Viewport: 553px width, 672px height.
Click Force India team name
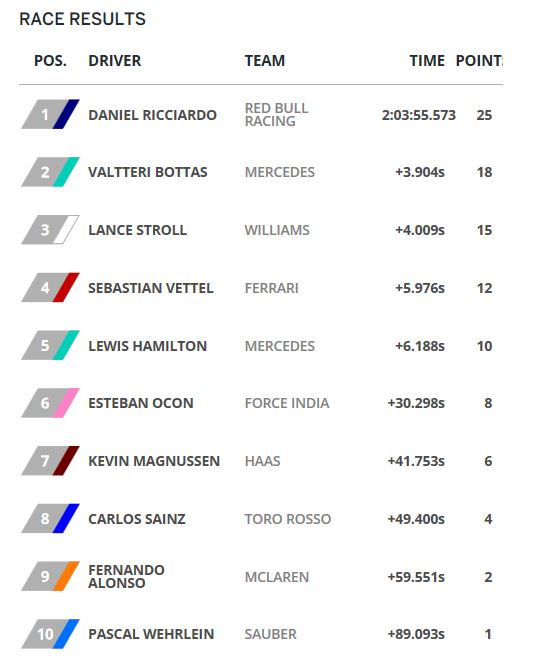pos(287,403)
